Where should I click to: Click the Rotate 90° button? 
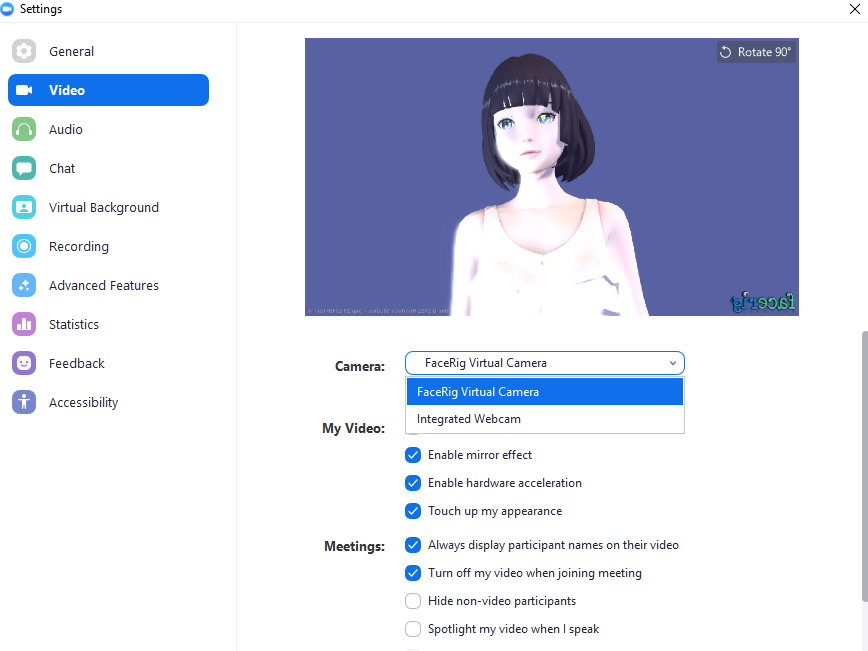[x=756, y=52]
